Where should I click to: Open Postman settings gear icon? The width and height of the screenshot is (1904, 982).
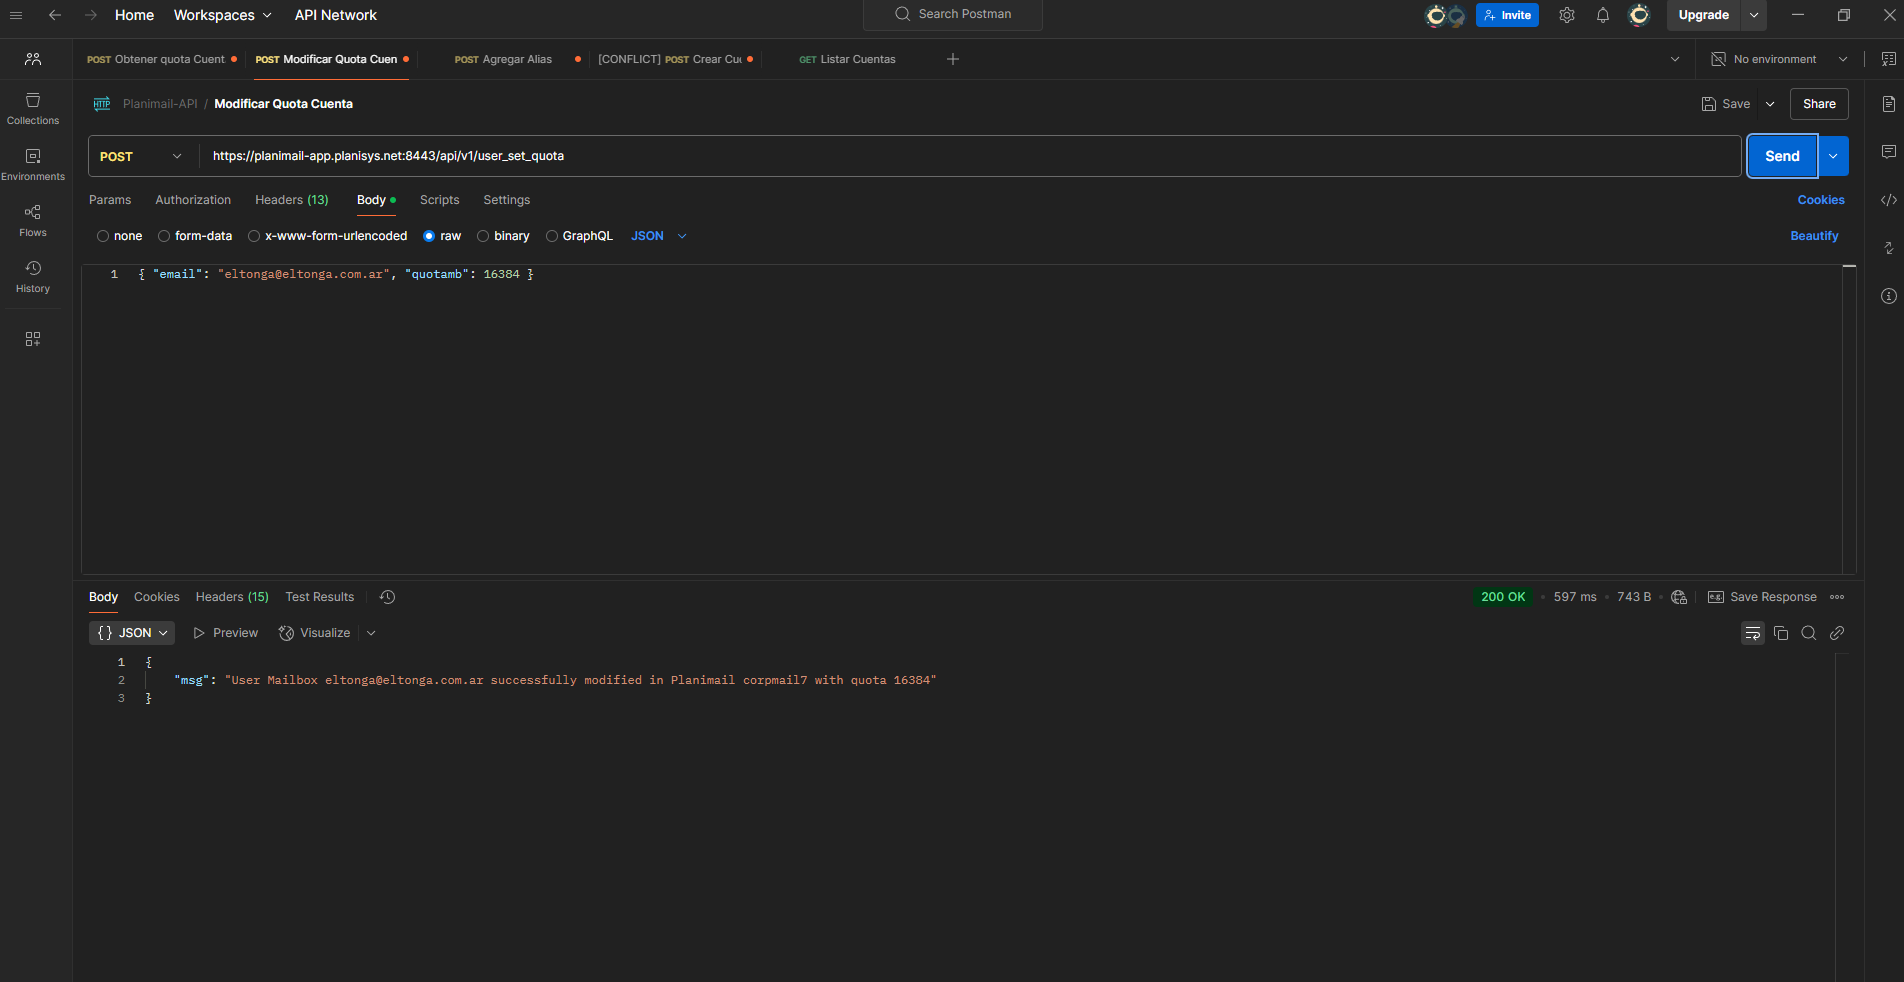[1567, 15]
